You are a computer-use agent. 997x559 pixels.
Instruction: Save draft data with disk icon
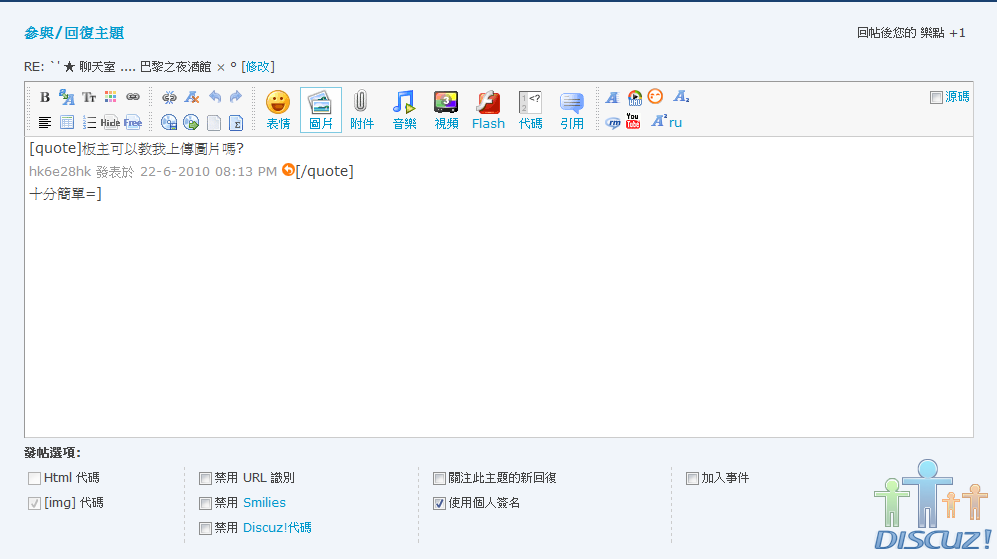[169, 122]
